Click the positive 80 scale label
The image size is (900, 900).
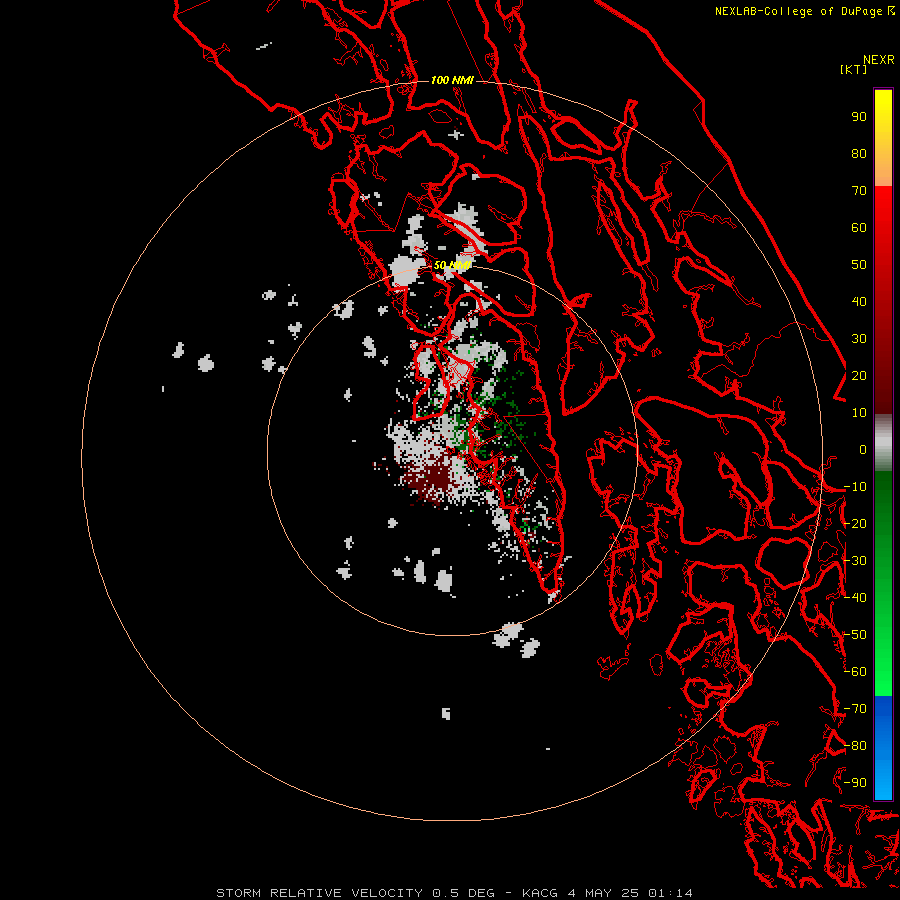click(x=859, y=154)
